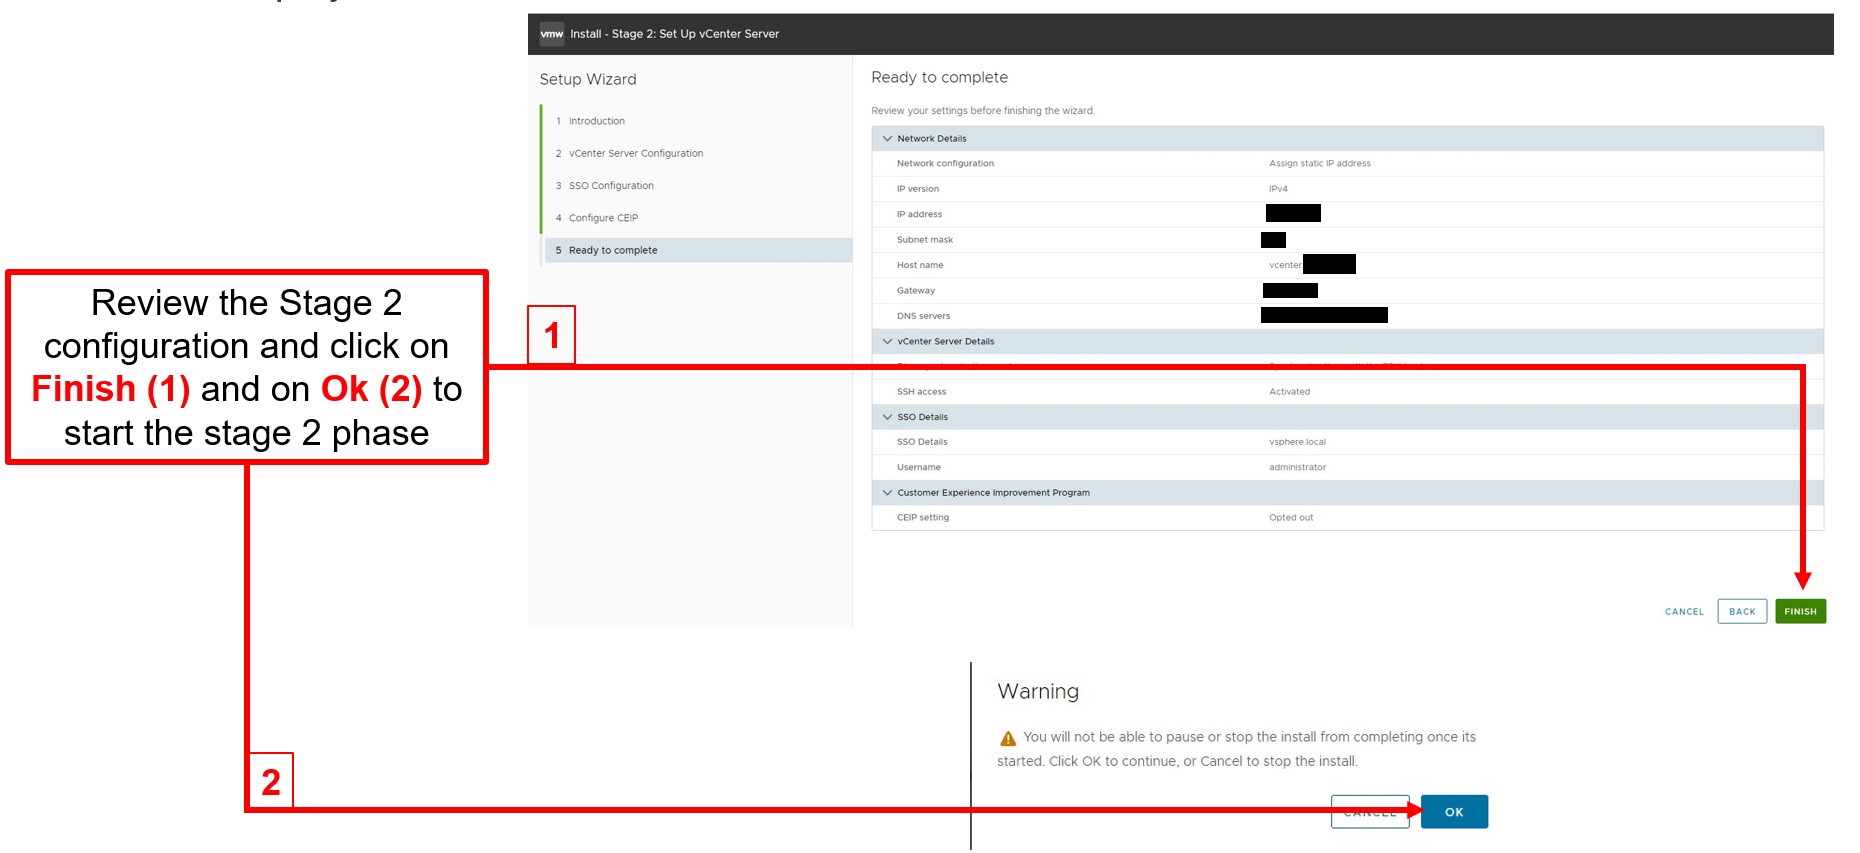
Task: Click the 'Opted out' CEIP value
Action: [x=1291, y=518]
